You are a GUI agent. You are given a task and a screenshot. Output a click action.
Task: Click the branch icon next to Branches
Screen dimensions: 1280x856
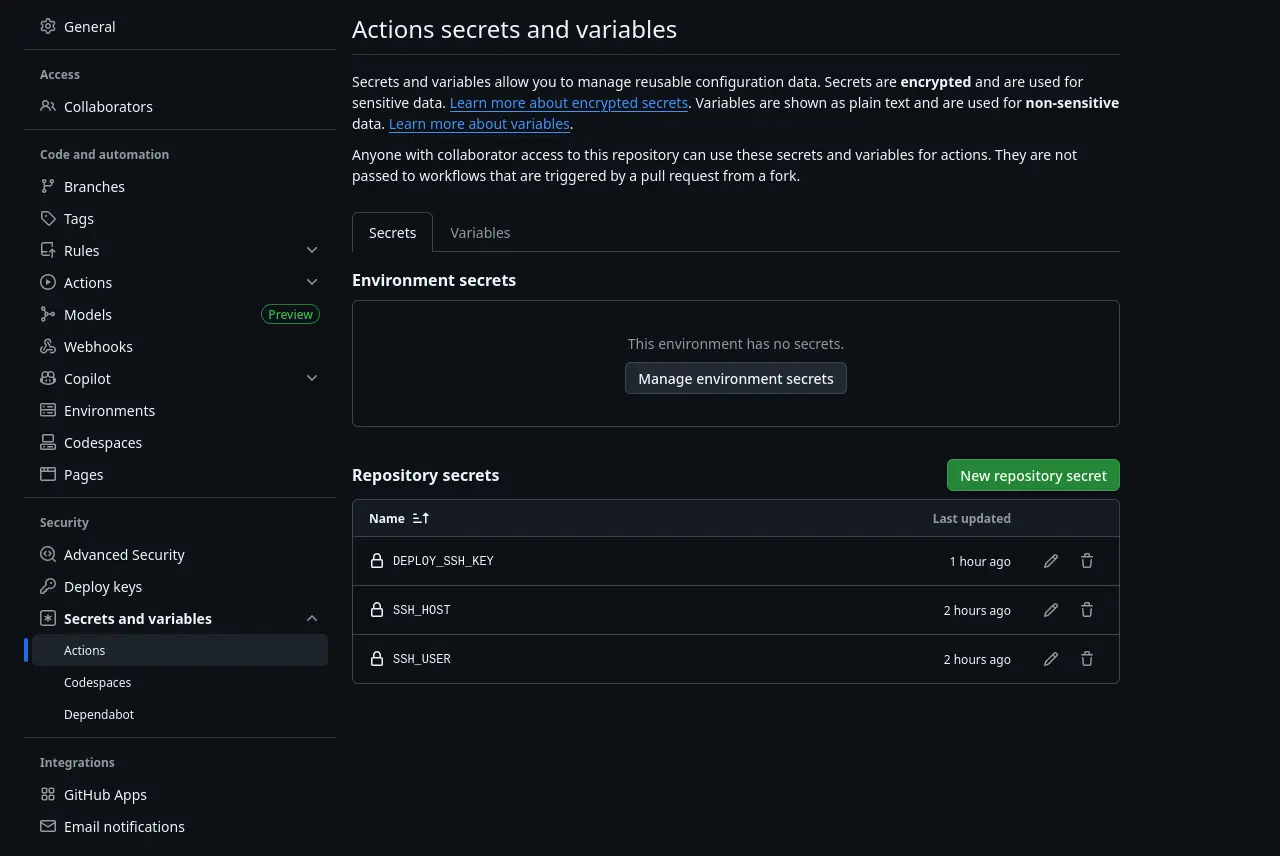point(48,186)
